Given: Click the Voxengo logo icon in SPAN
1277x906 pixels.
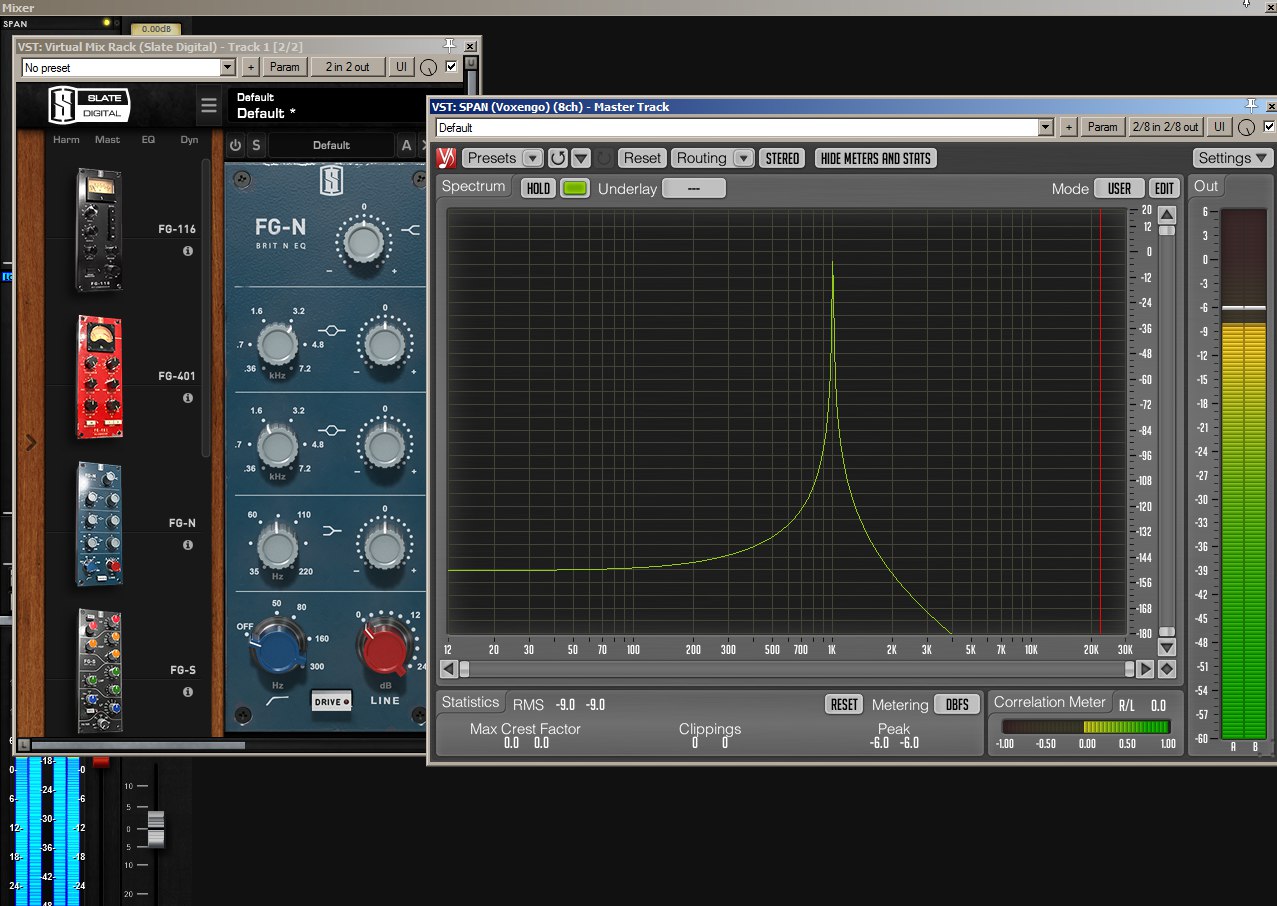Looking at the screenshot, I should (447, 158).
